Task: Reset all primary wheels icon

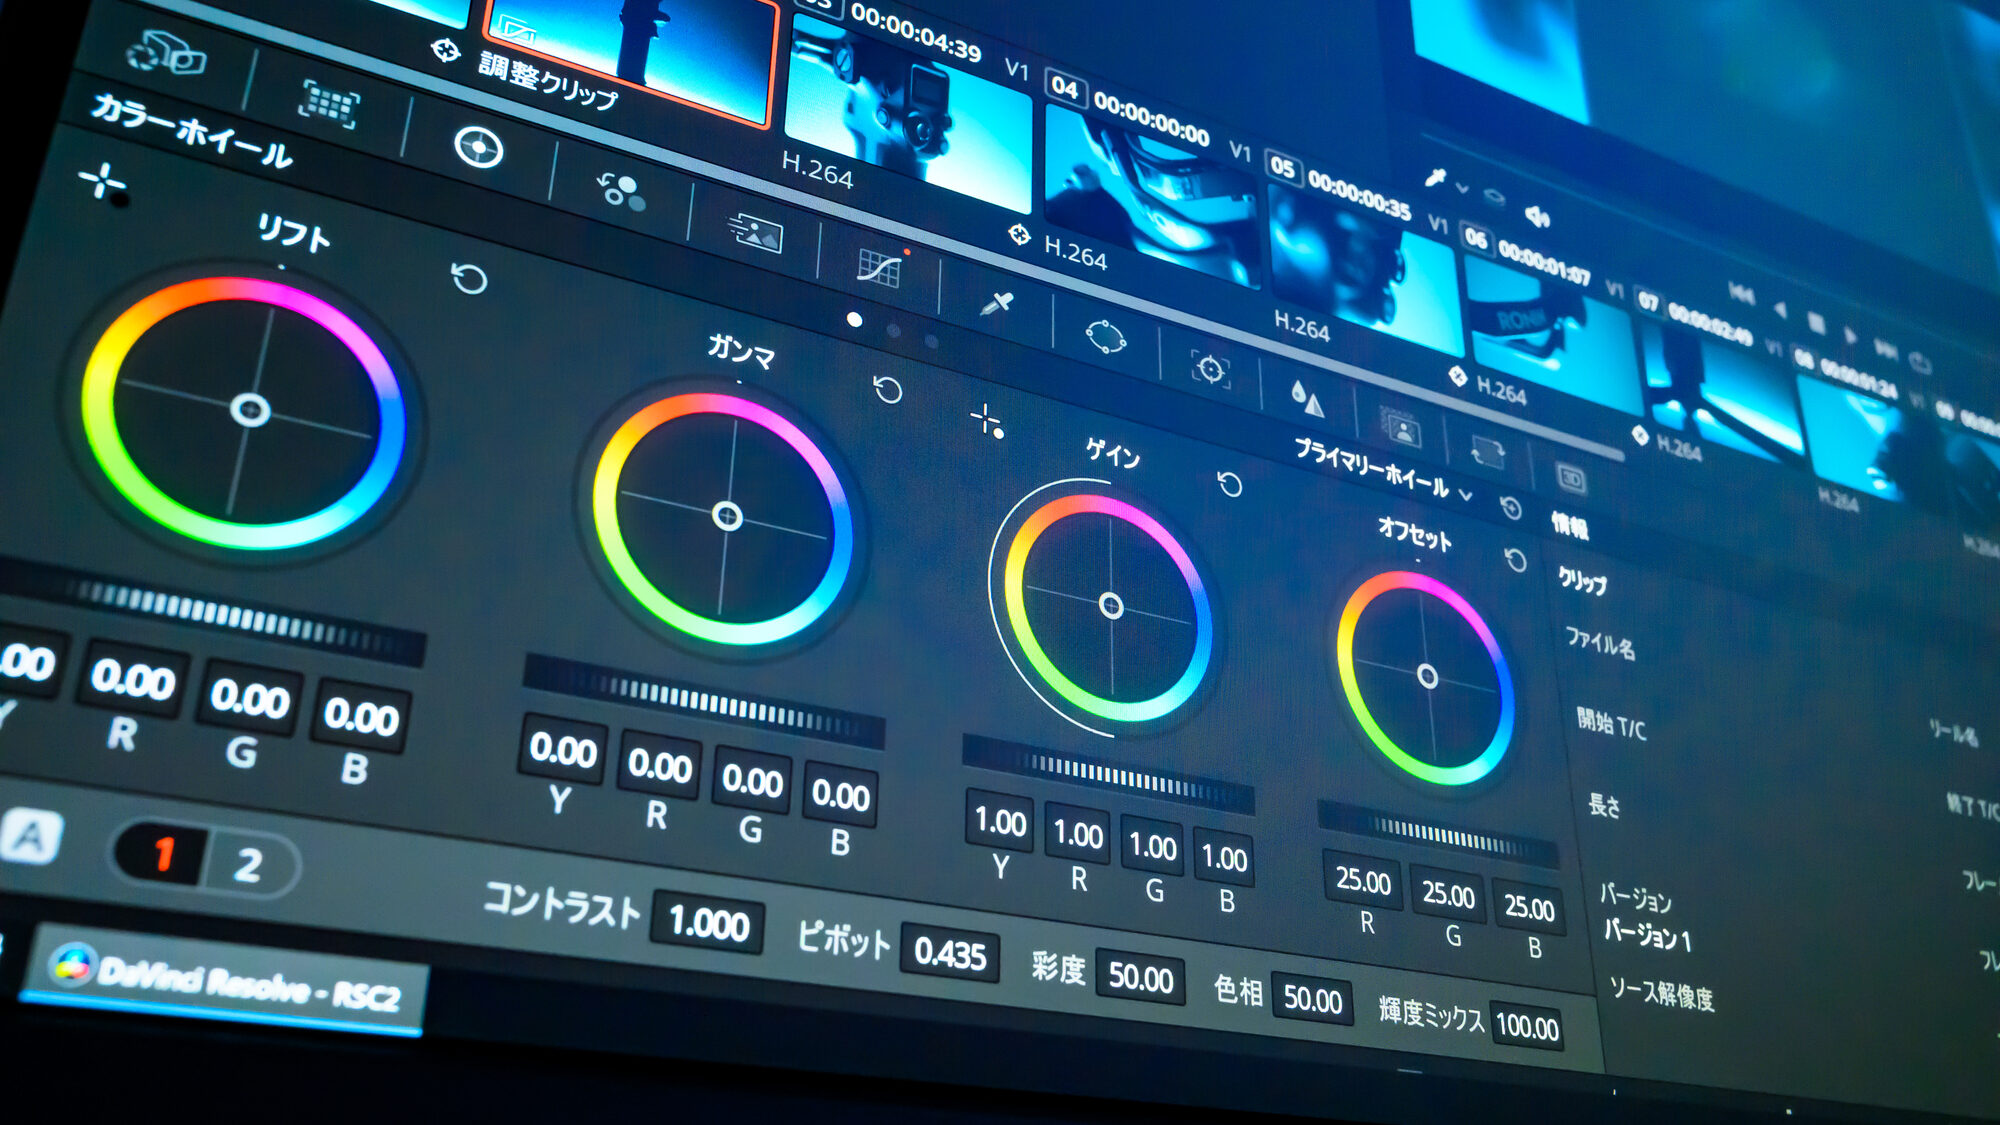Action: click(1511, 508)
